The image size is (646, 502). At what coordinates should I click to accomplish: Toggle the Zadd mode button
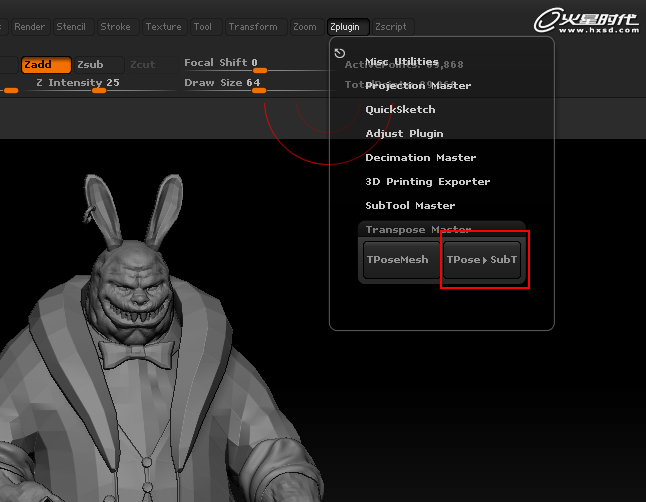[x=46, y=65]
